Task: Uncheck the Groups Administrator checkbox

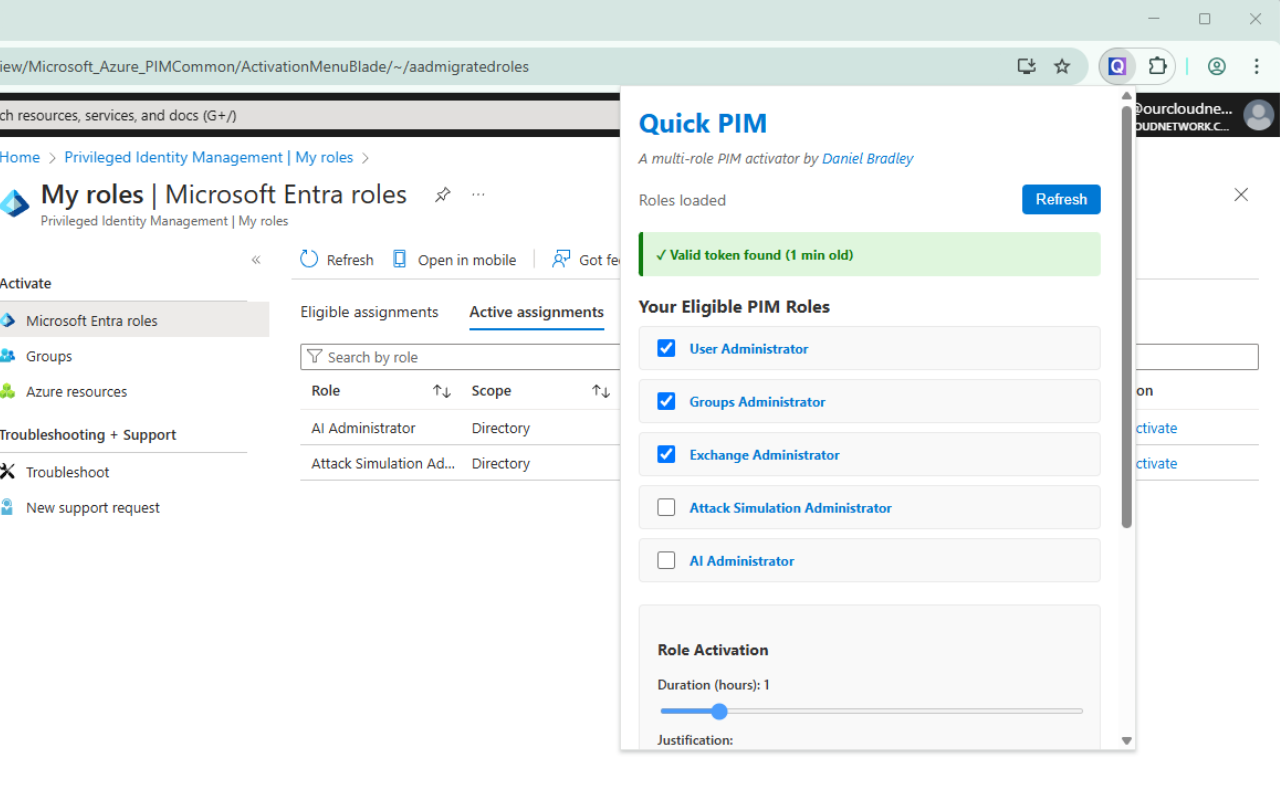Action: click(x=666, y=401)
